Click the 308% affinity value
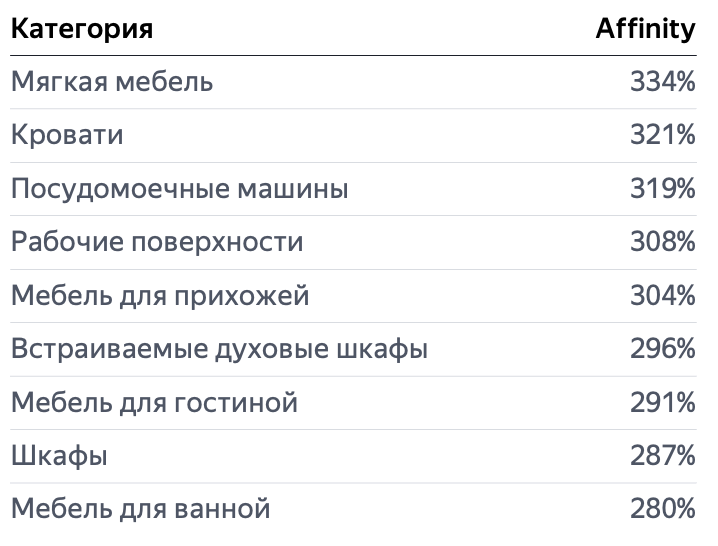This screenshot has width=718, height=546. click(663, 242)
